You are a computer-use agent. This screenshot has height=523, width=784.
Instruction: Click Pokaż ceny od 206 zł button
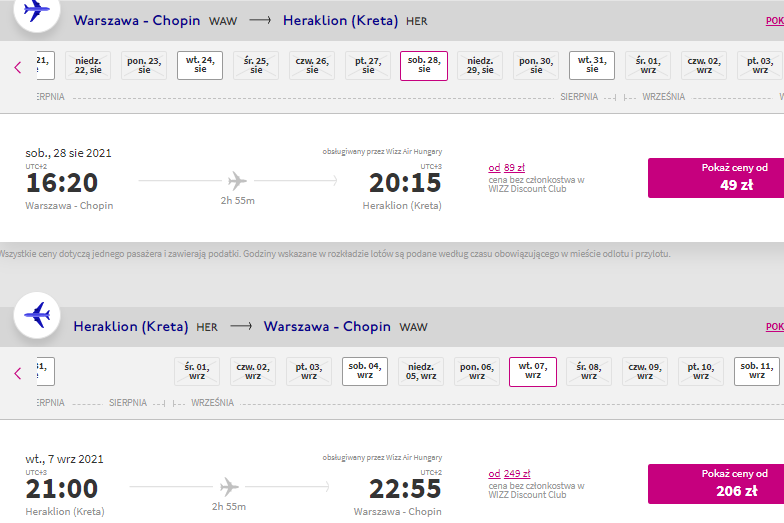716,484
